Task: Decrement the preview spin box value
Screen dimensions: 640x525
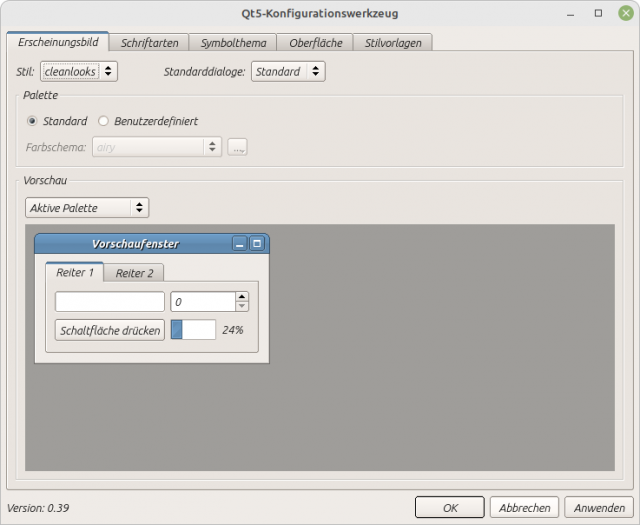Action: coord(242,306)
